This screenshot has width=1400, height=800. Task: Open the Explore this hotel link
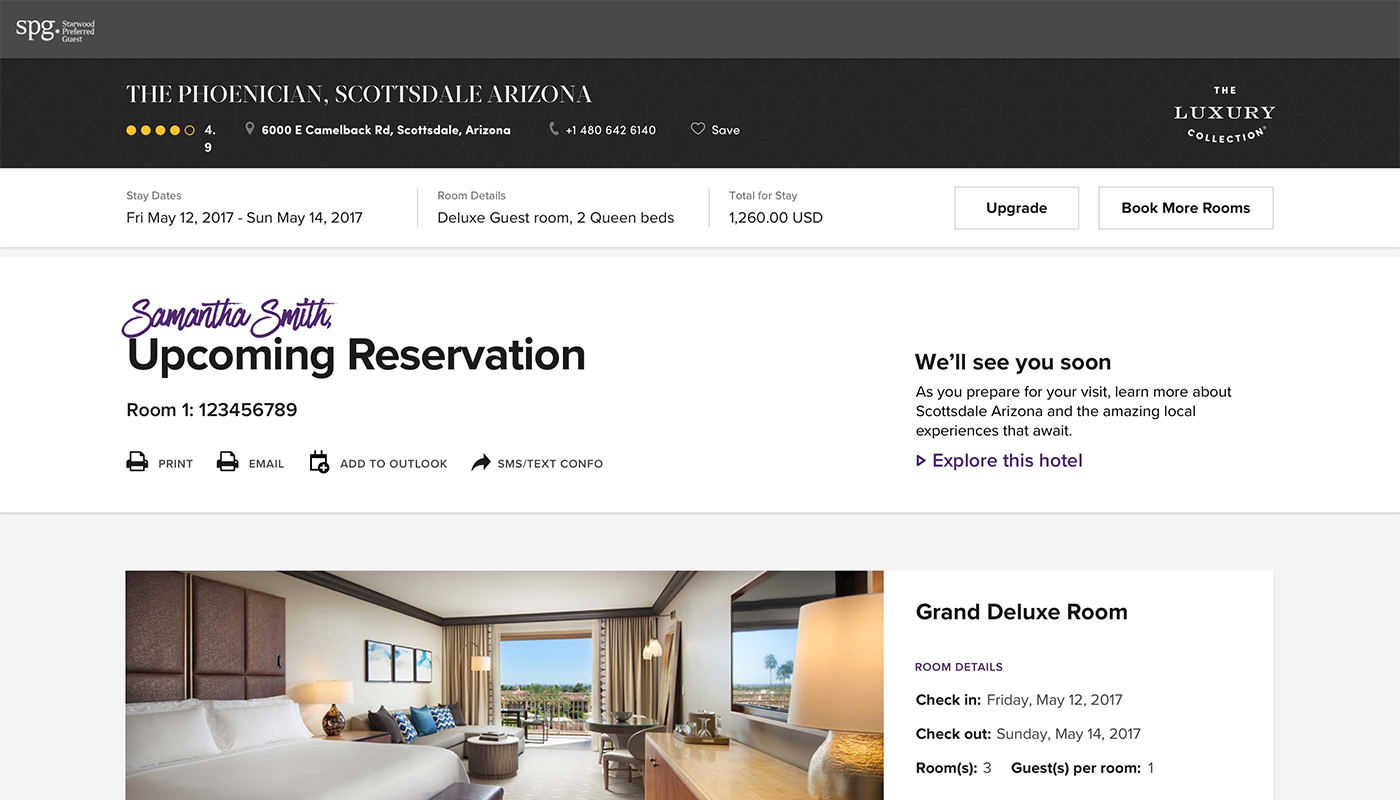1007,461
